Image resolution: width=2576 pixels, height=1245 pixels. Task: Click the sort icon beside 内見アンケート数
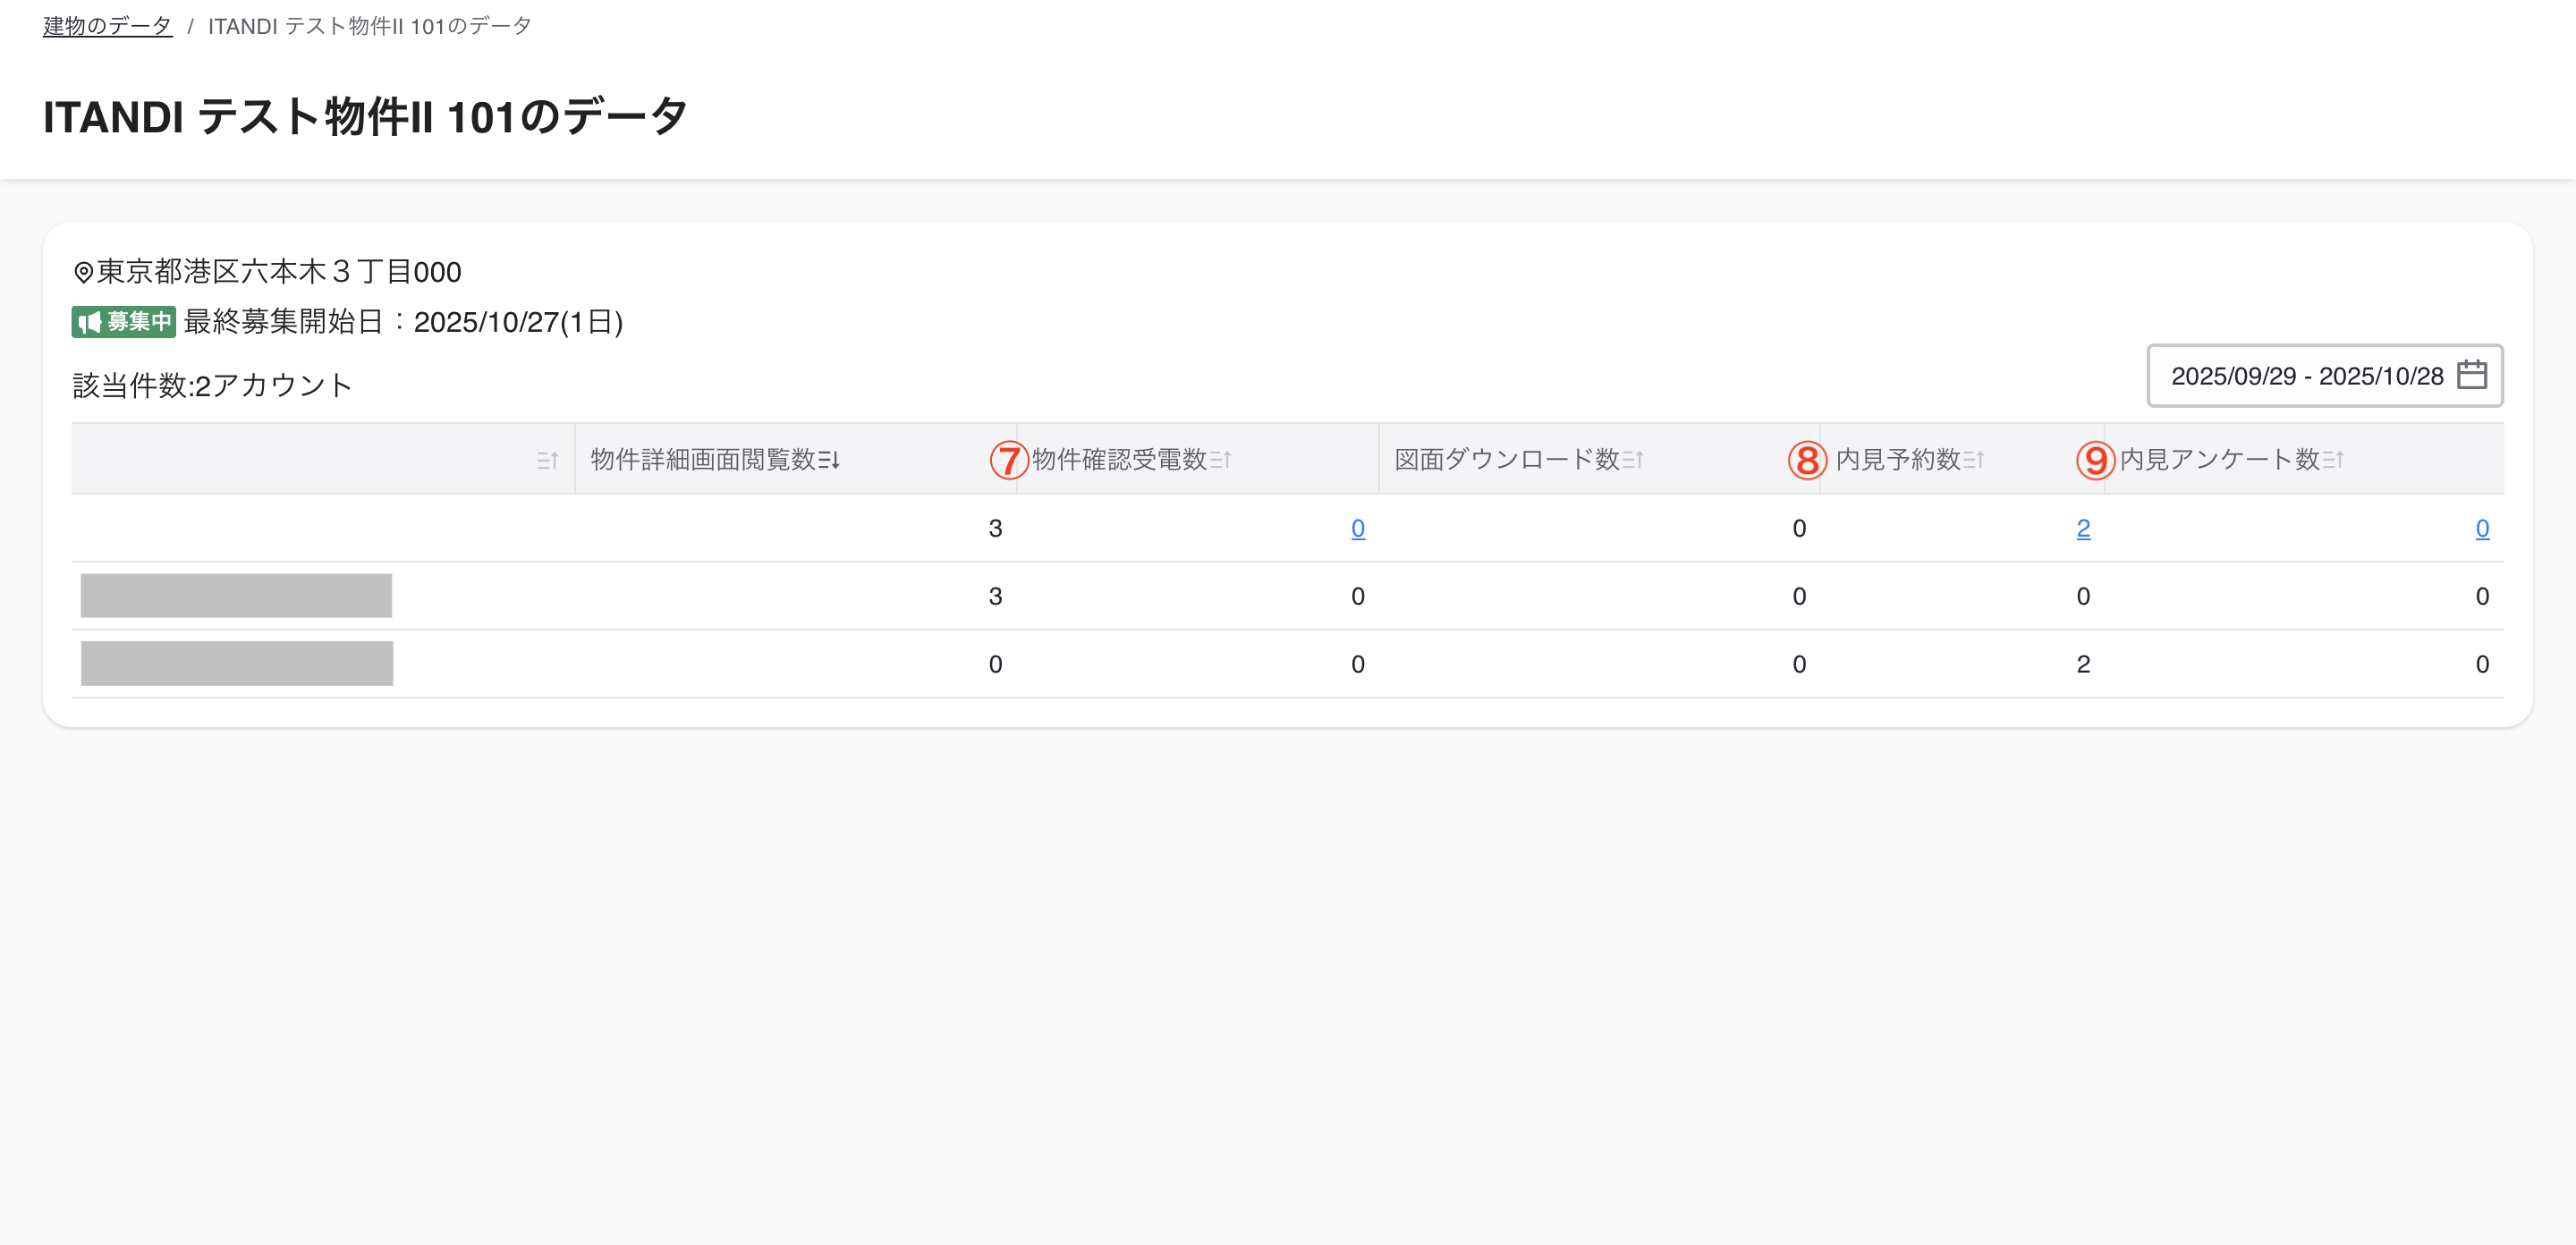[x=2333, y=460]
